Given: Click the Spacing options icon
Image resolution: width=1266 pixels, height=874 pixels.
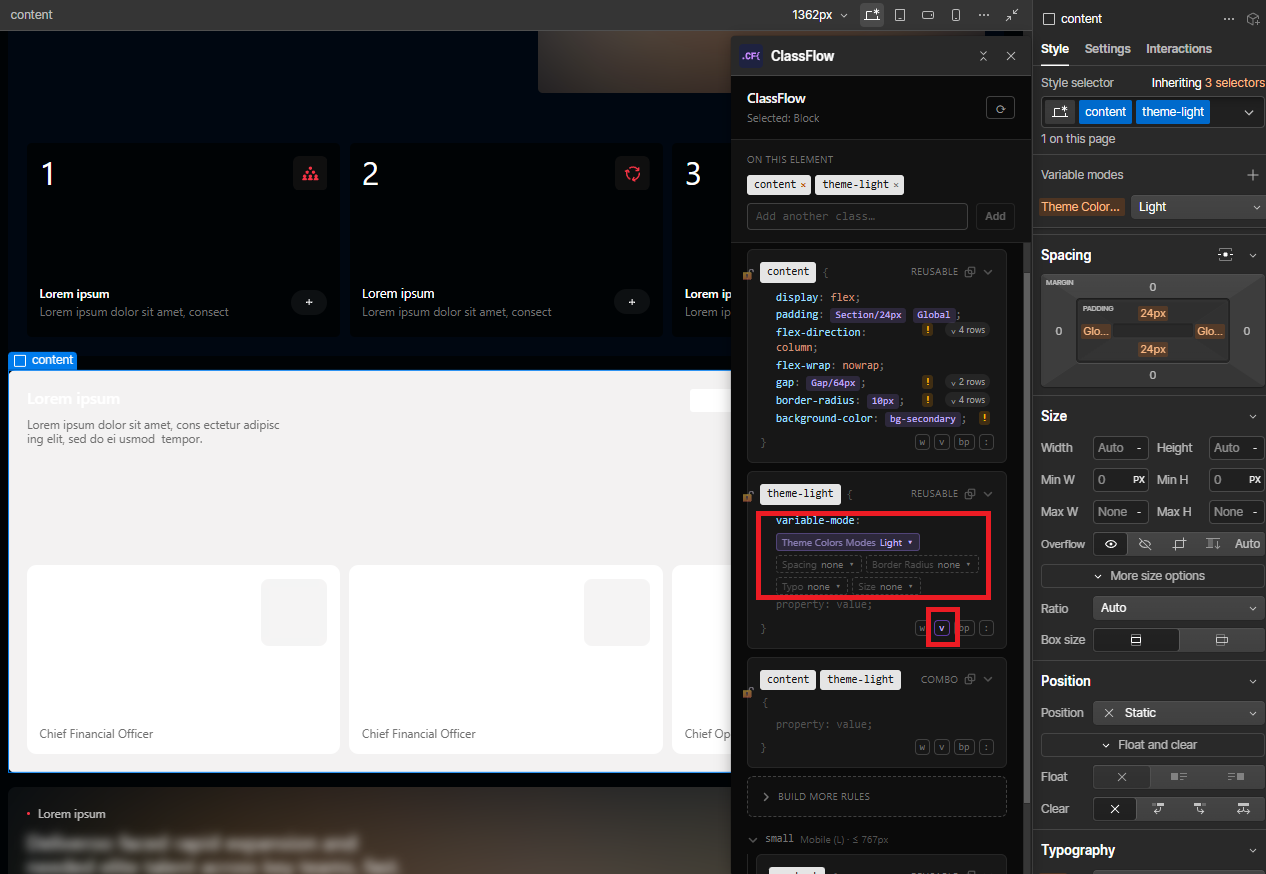Looking at the screenshot, I should click(x=1226, y=255).
